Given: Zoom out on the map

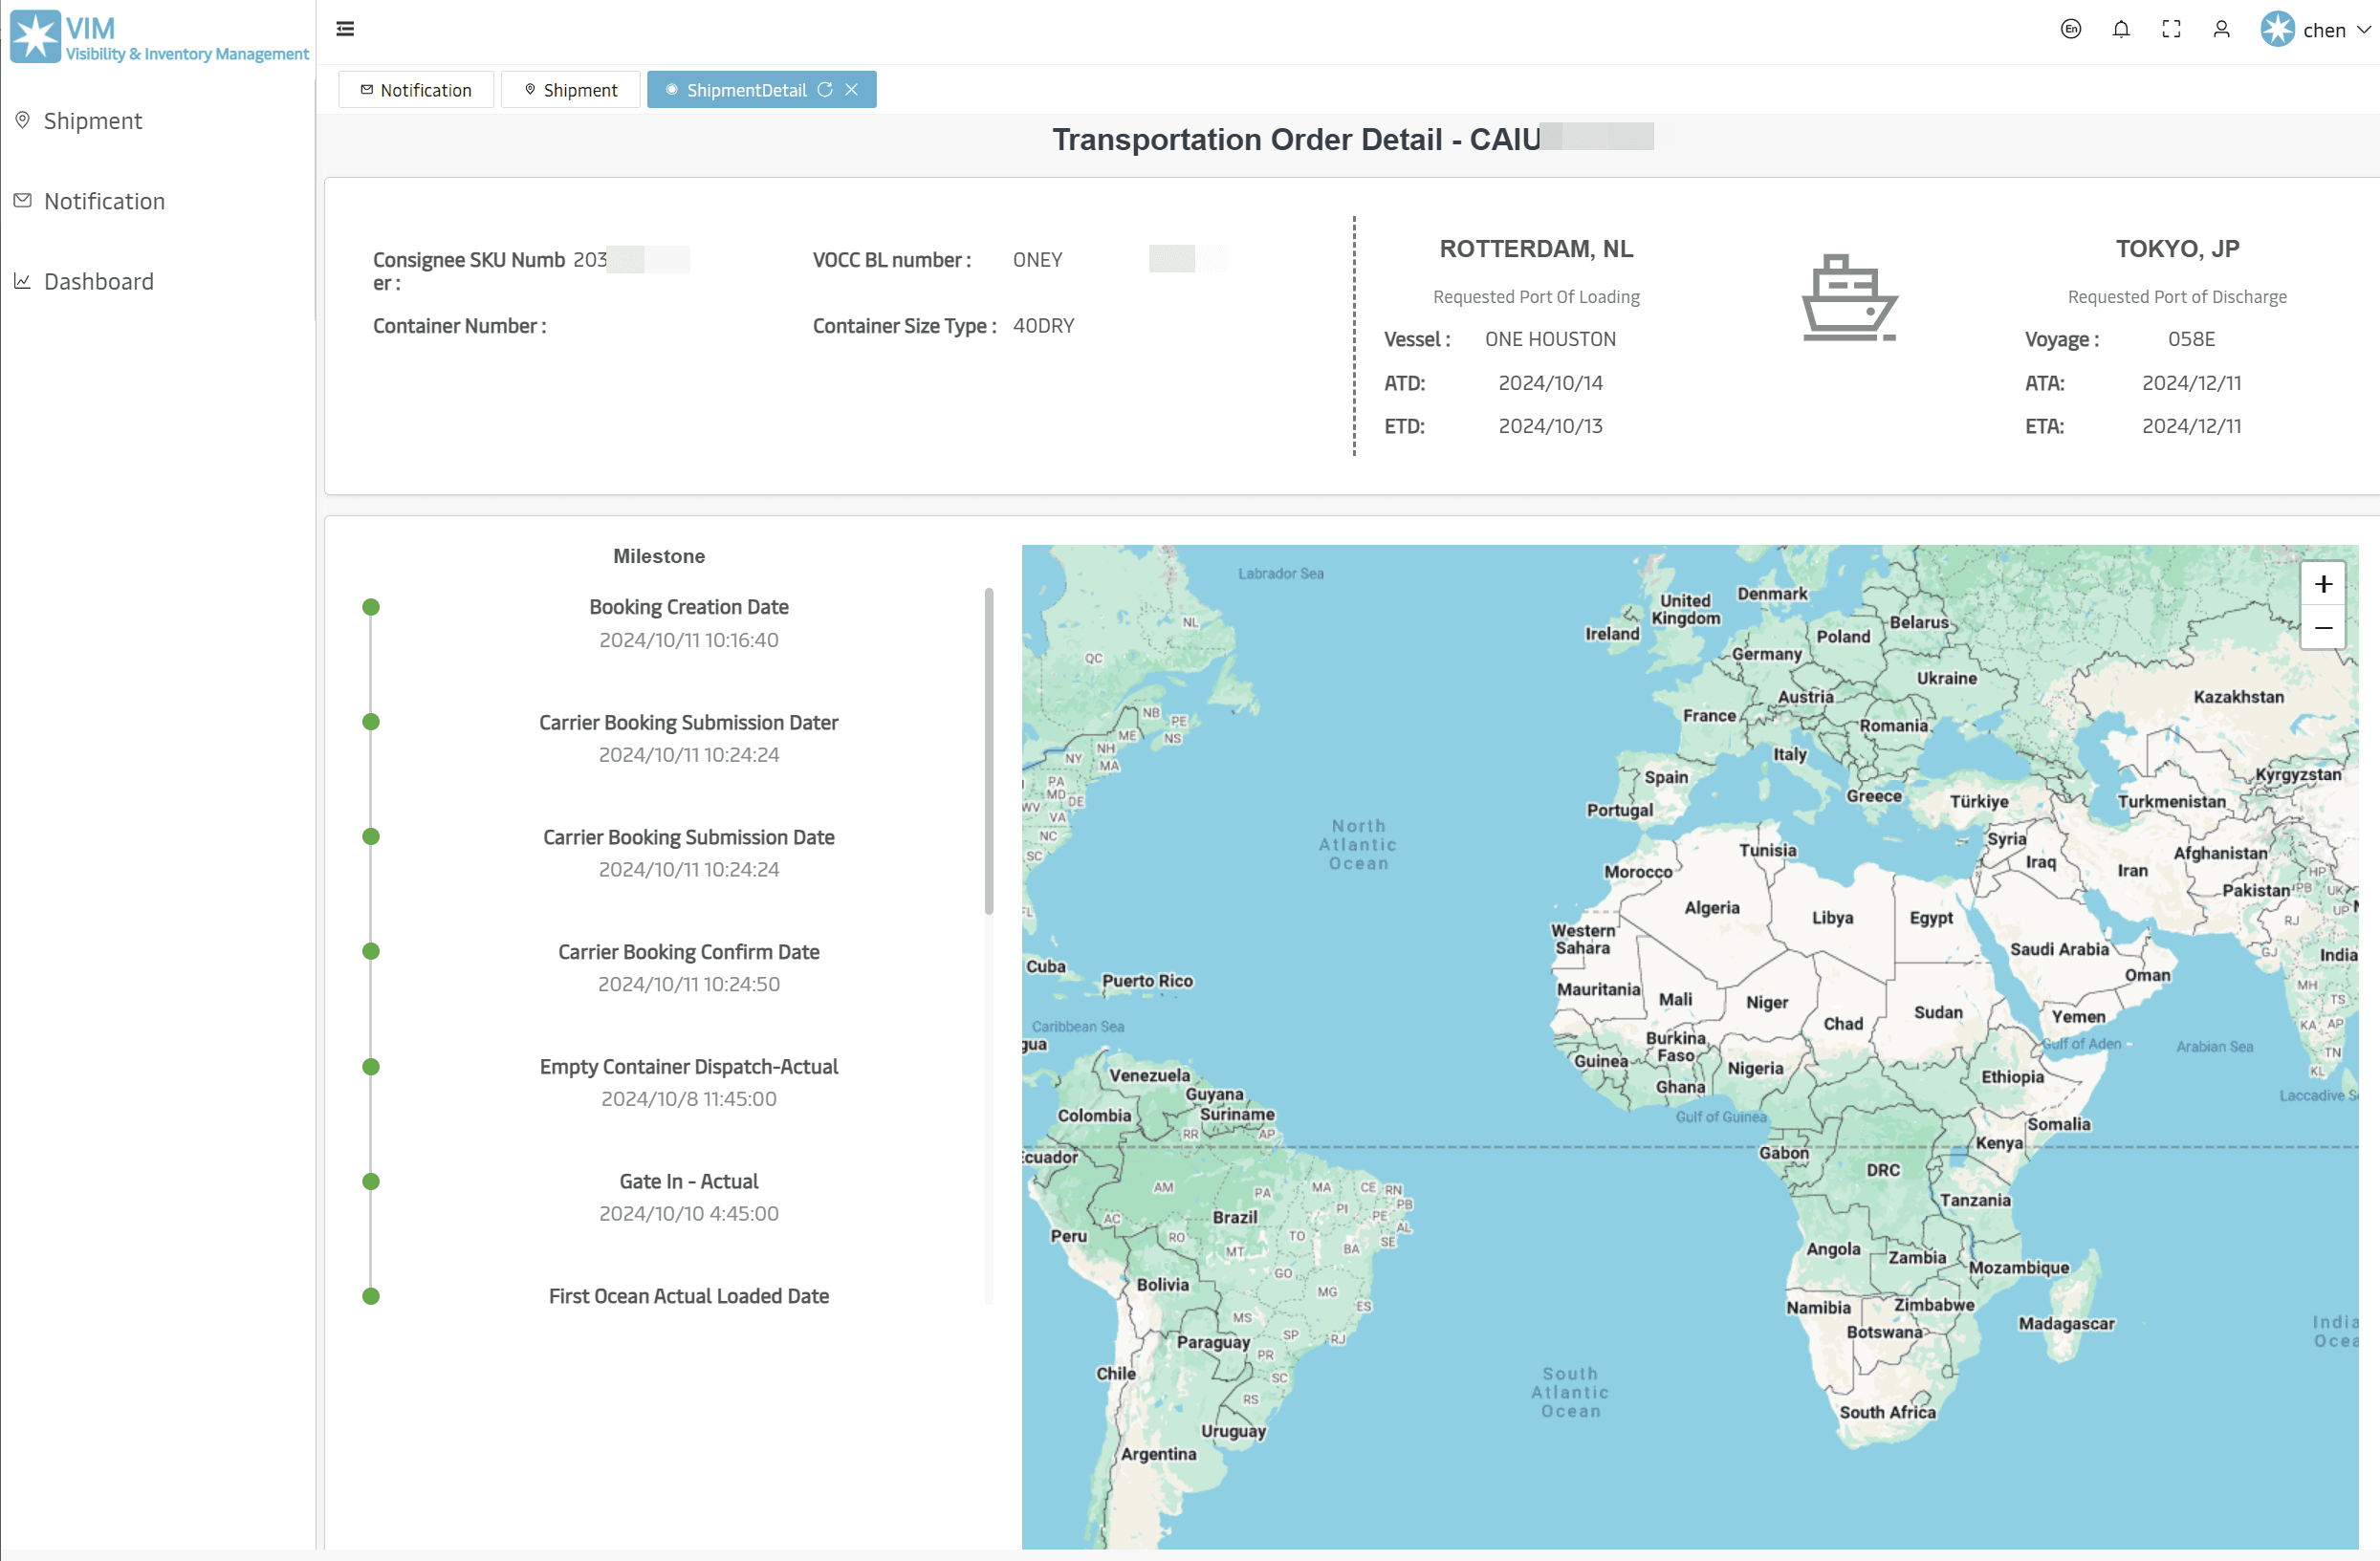Looking at the screenshot, I should point(2323,628).
